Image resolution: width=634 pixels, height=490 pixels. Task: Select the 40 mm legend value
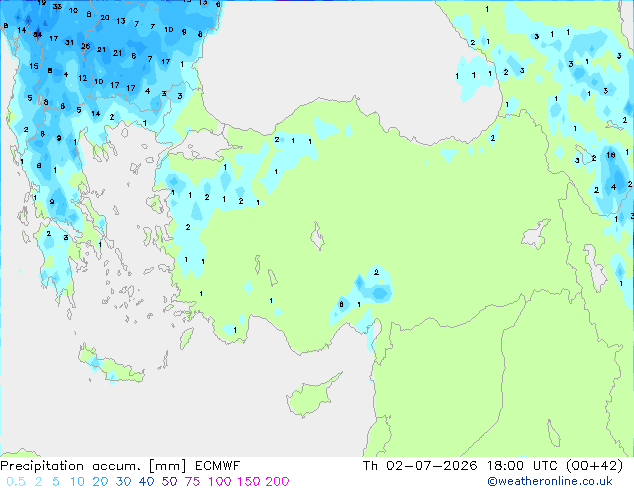146,482
